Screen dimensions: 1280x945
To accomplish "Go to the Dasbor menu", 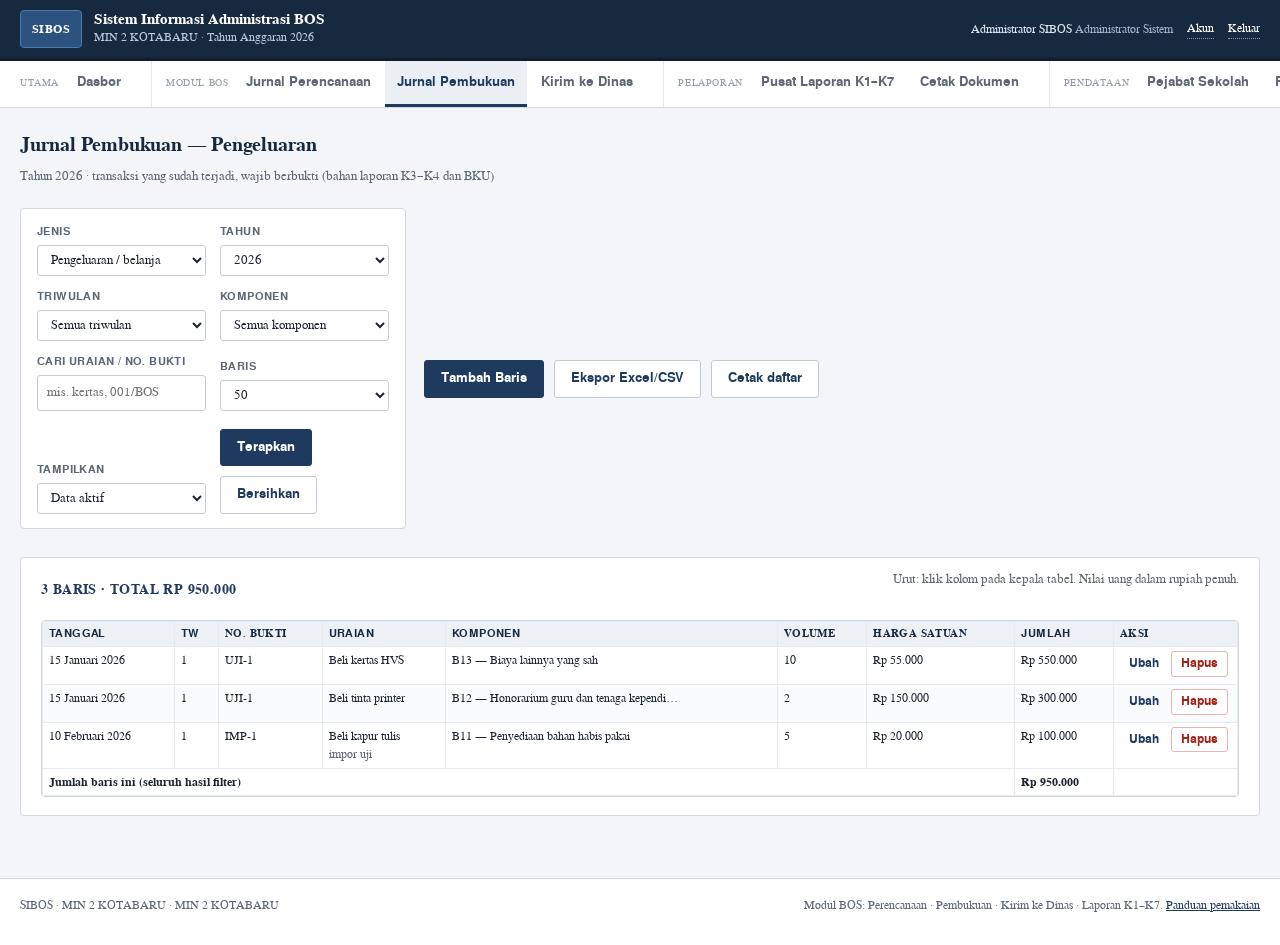I will pyautogui.click(x=99, y=82).
